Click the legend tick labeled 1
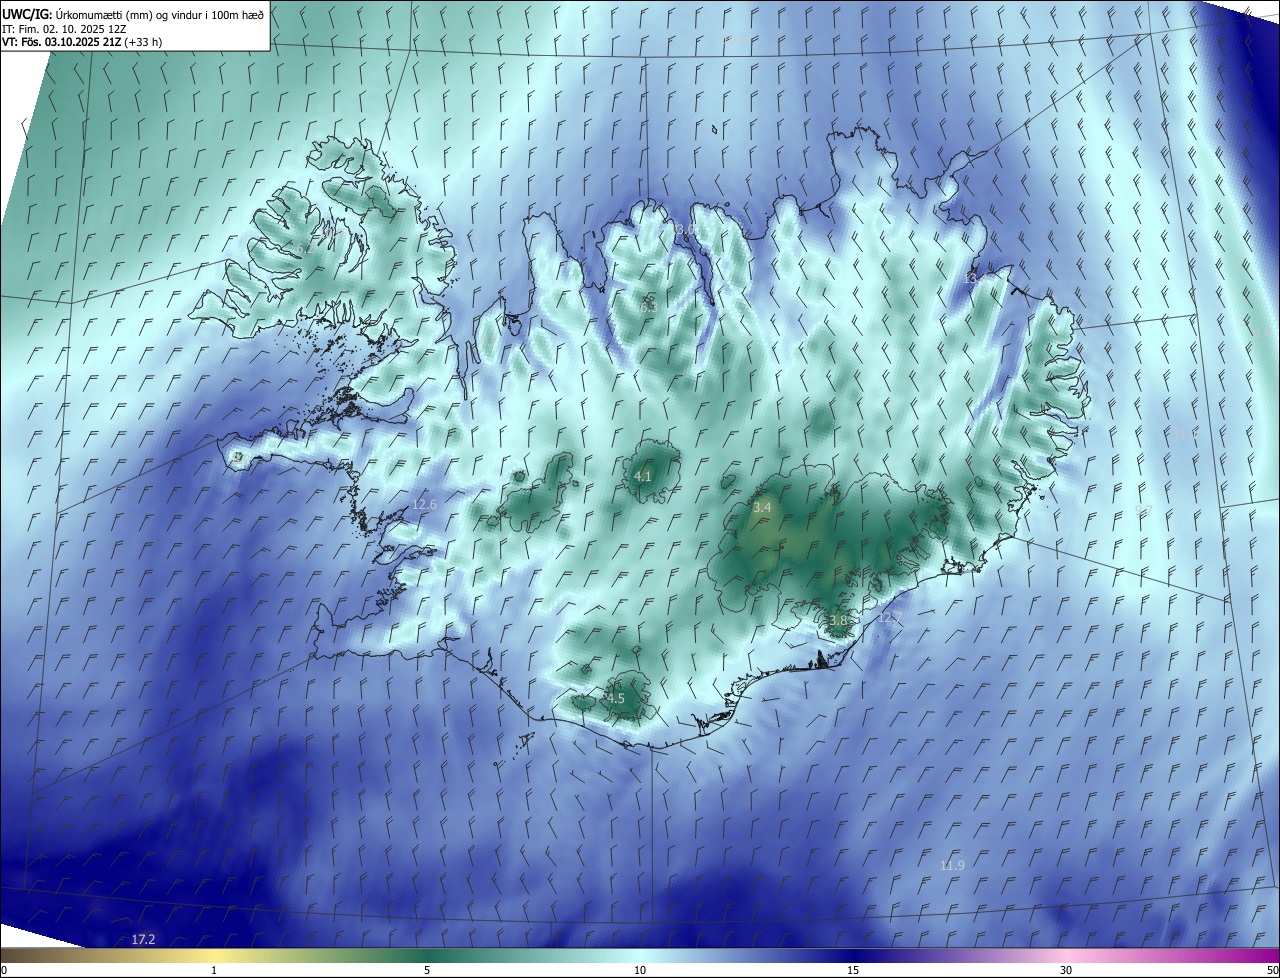1280x978 pixels. click(x=214, y=970)
